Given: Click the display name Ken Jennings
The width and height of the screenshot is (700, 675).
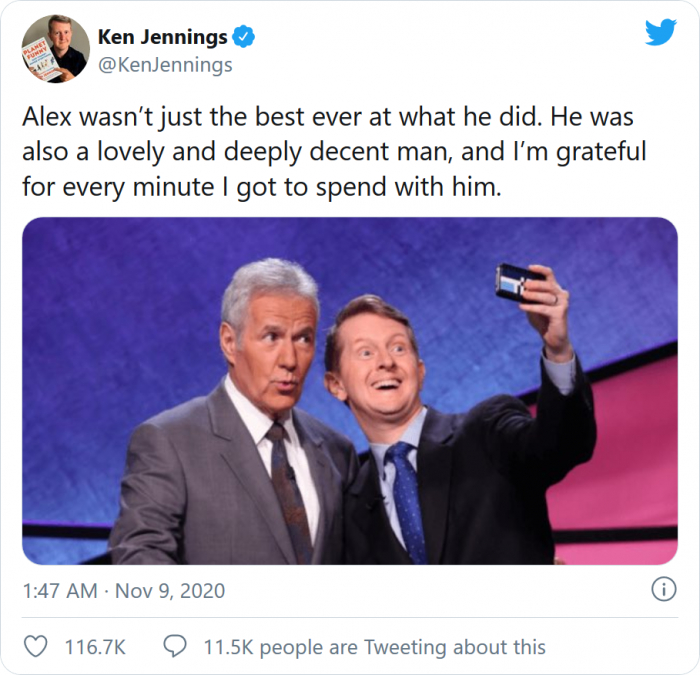Looking at the screenshot, I should [164, 38].
